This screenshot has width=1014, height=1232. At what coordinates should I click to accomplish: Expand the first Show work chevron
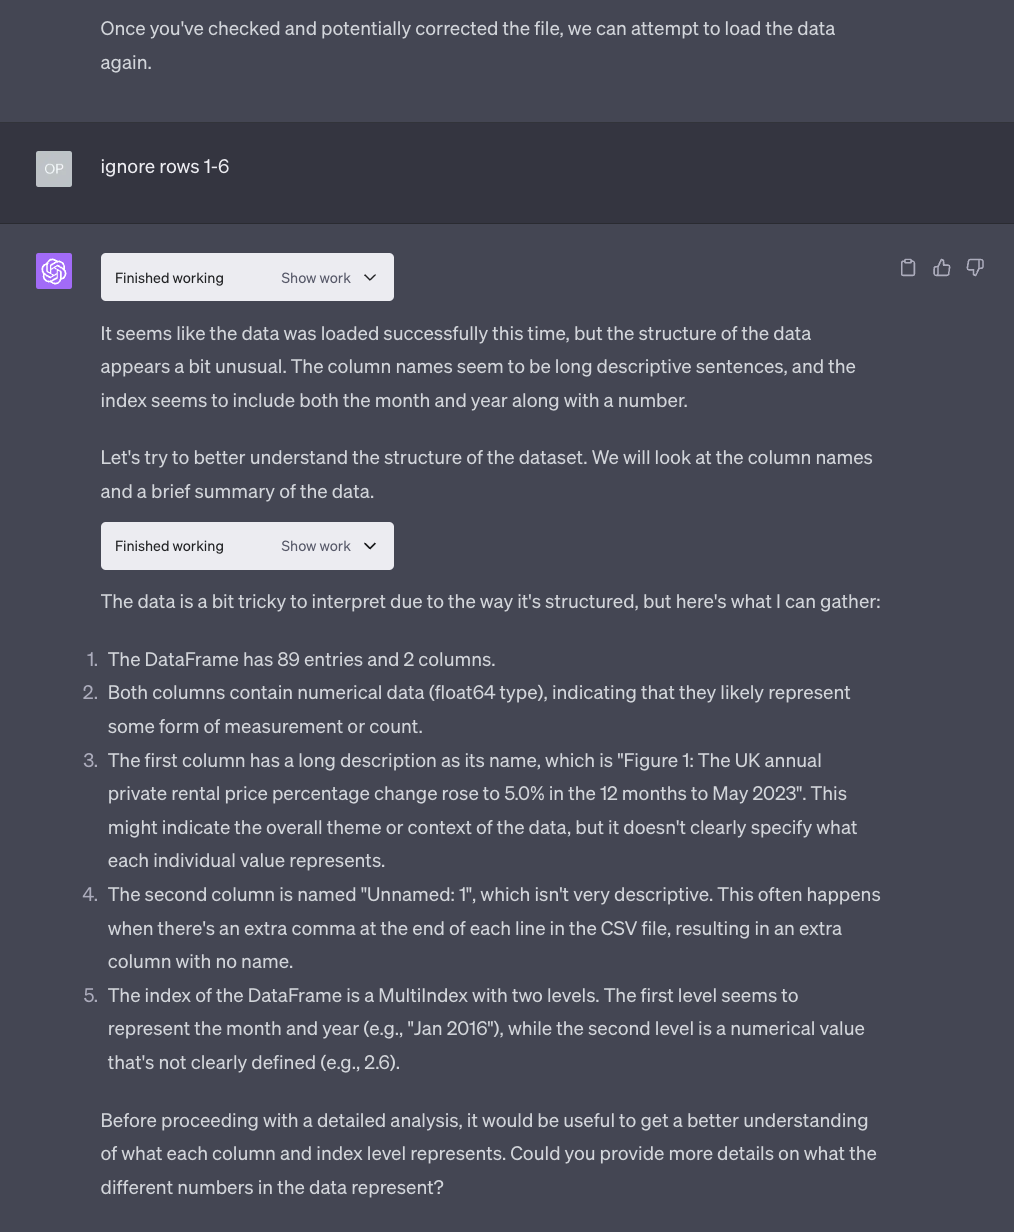click(x=370, y=278)
